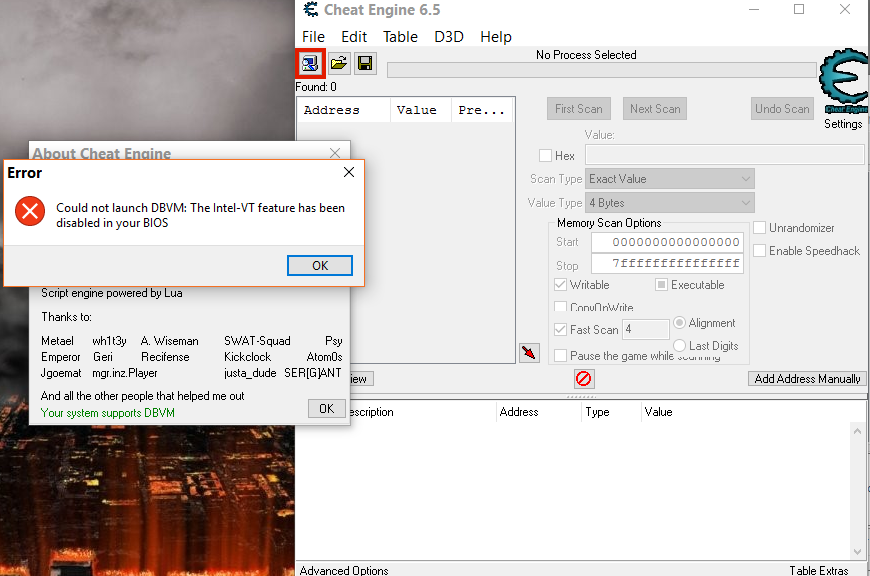Click the First Scan button

click(579, 109)
